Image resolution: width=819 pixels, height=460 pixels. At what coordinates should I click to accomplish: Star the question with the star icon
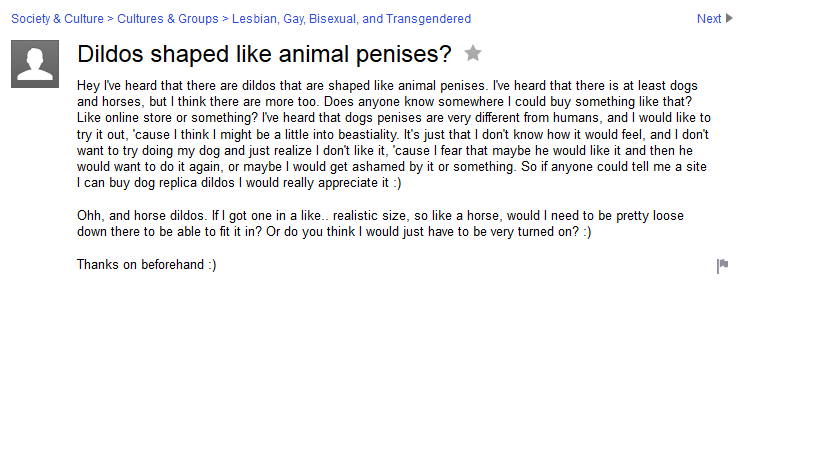pos(473,54)
